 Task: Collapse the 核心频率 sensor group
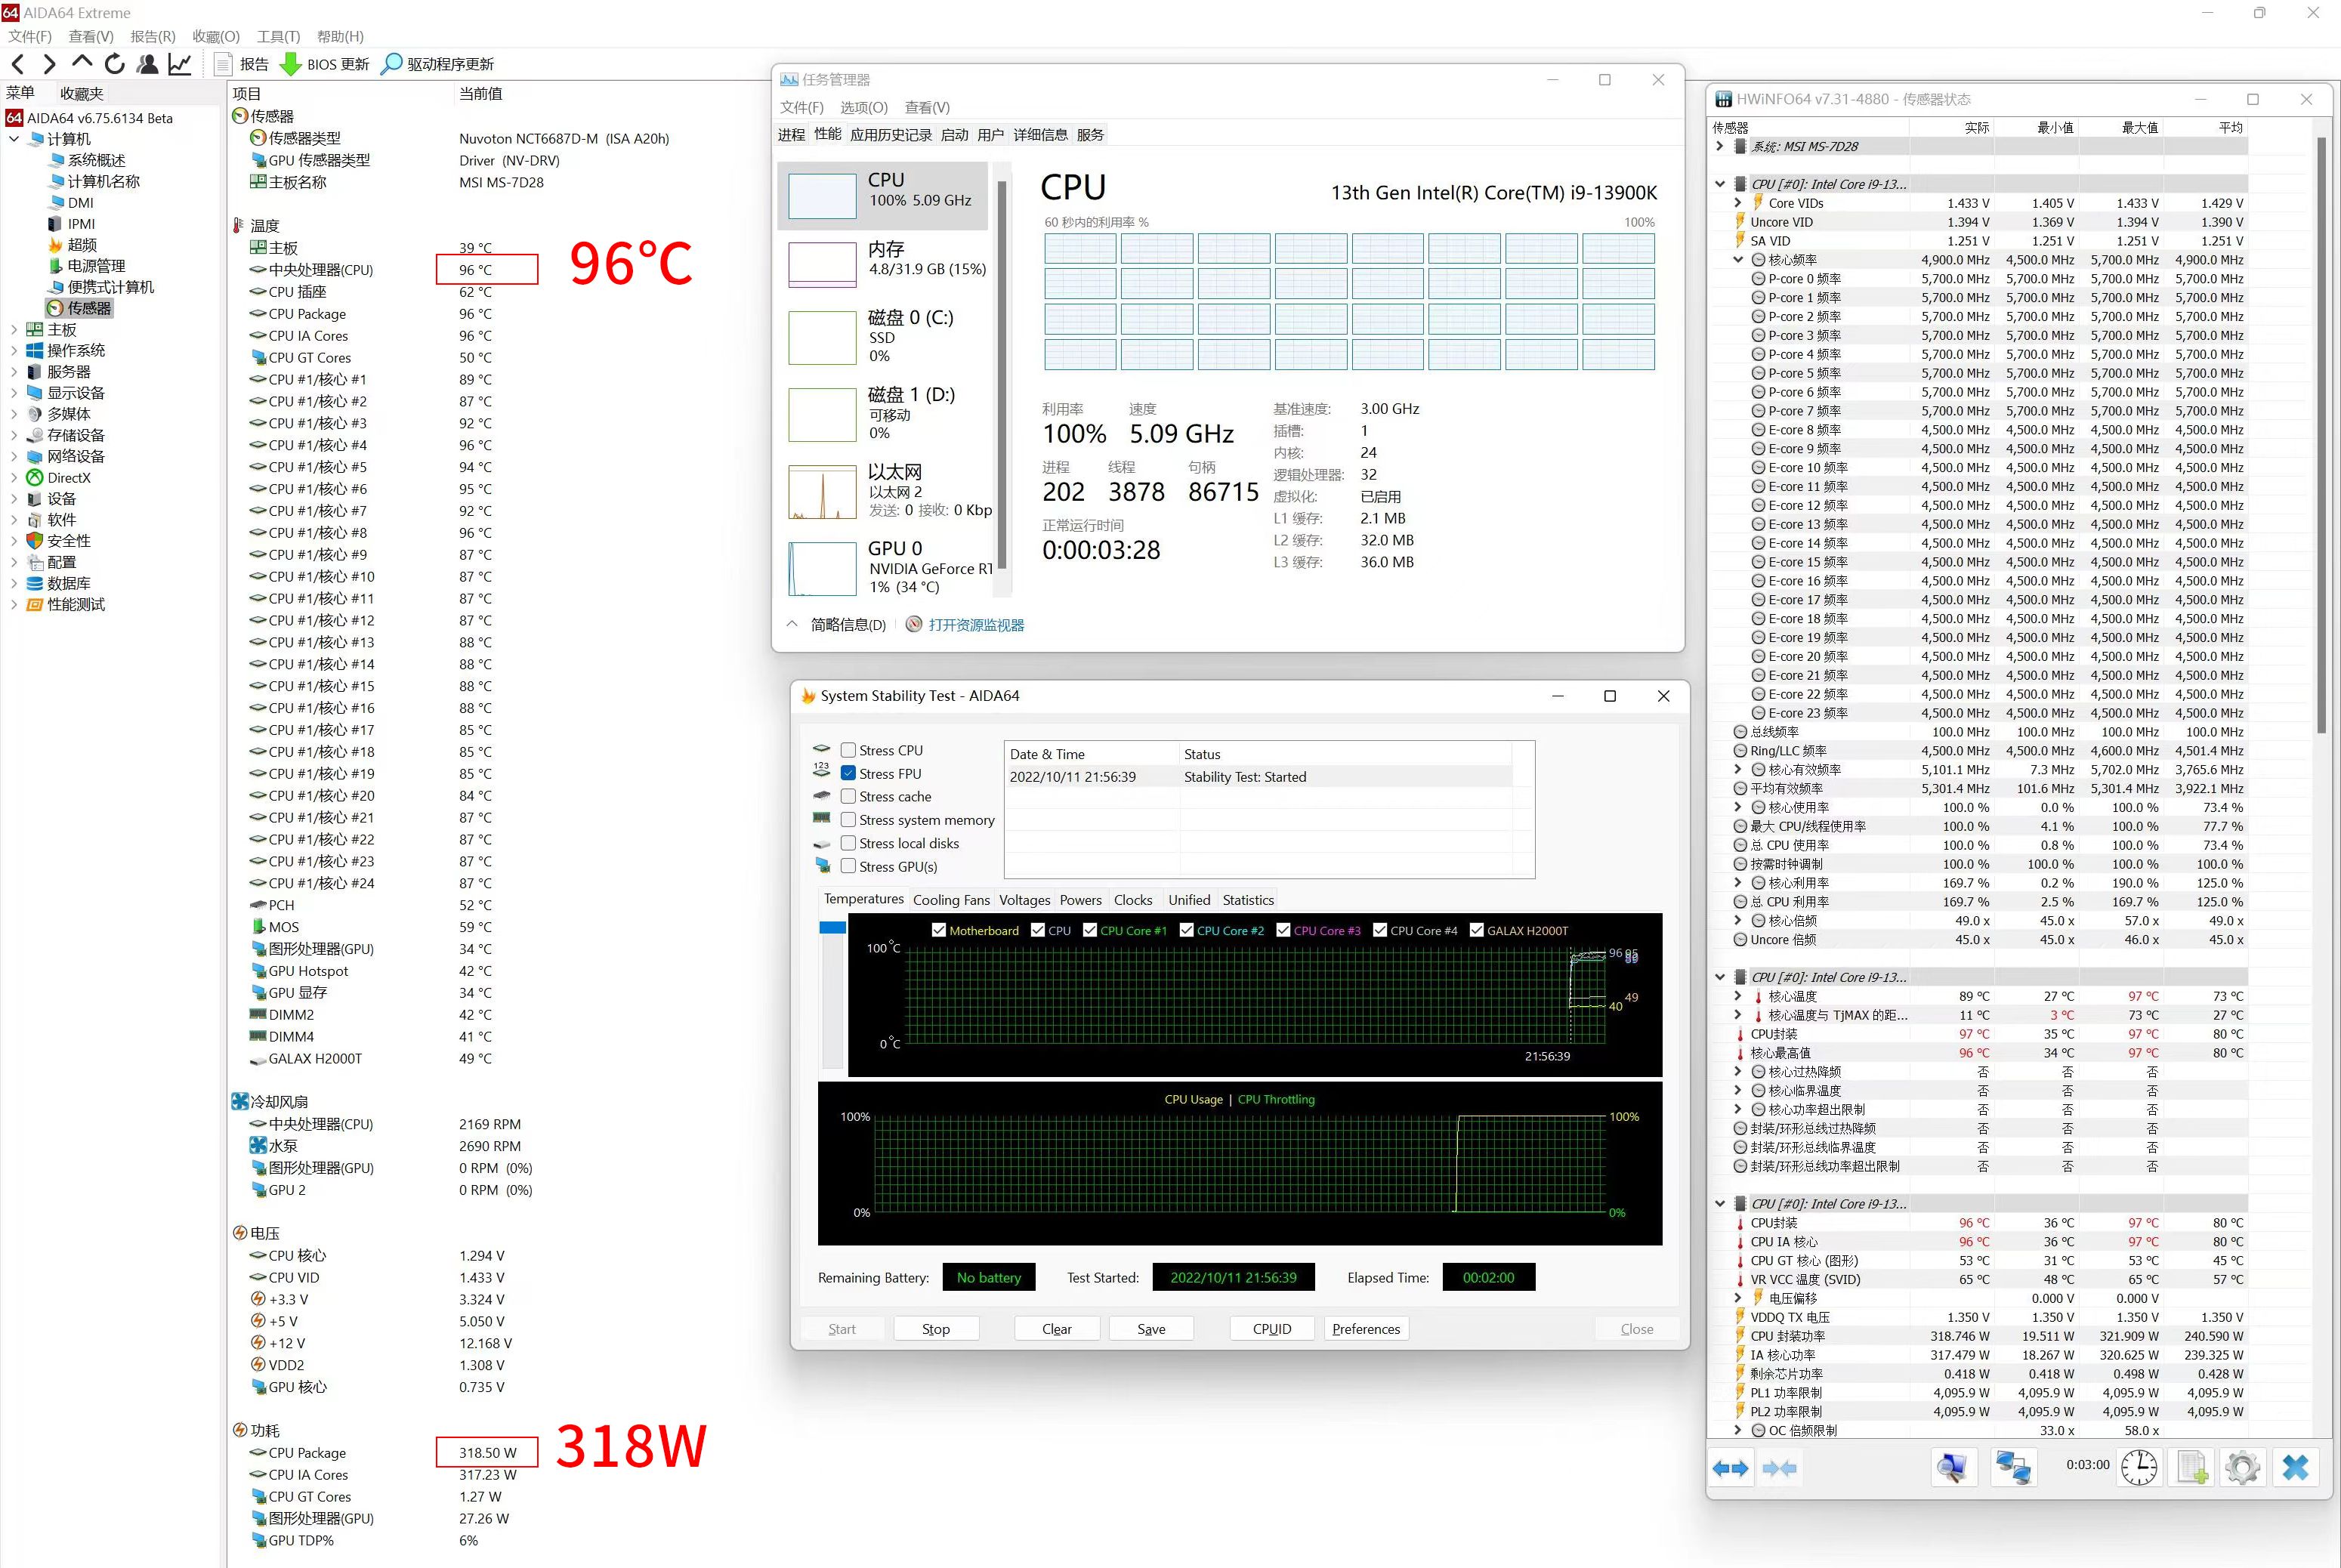pyautogui.click(x=1738, y=260)
